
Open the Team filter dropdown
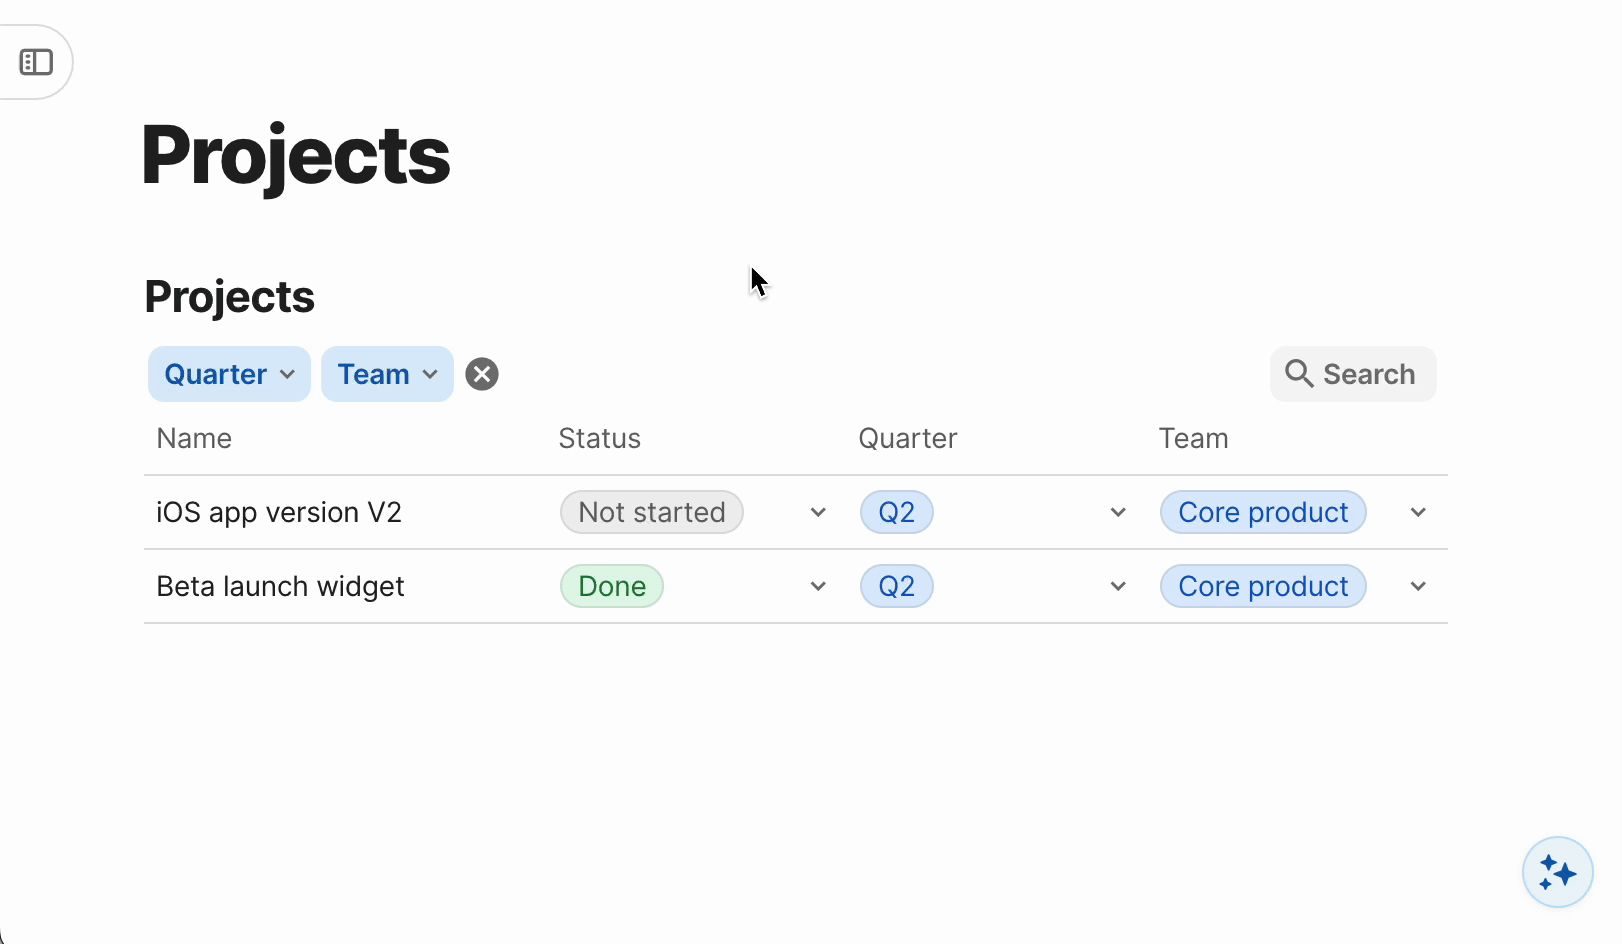coord(387,374)
